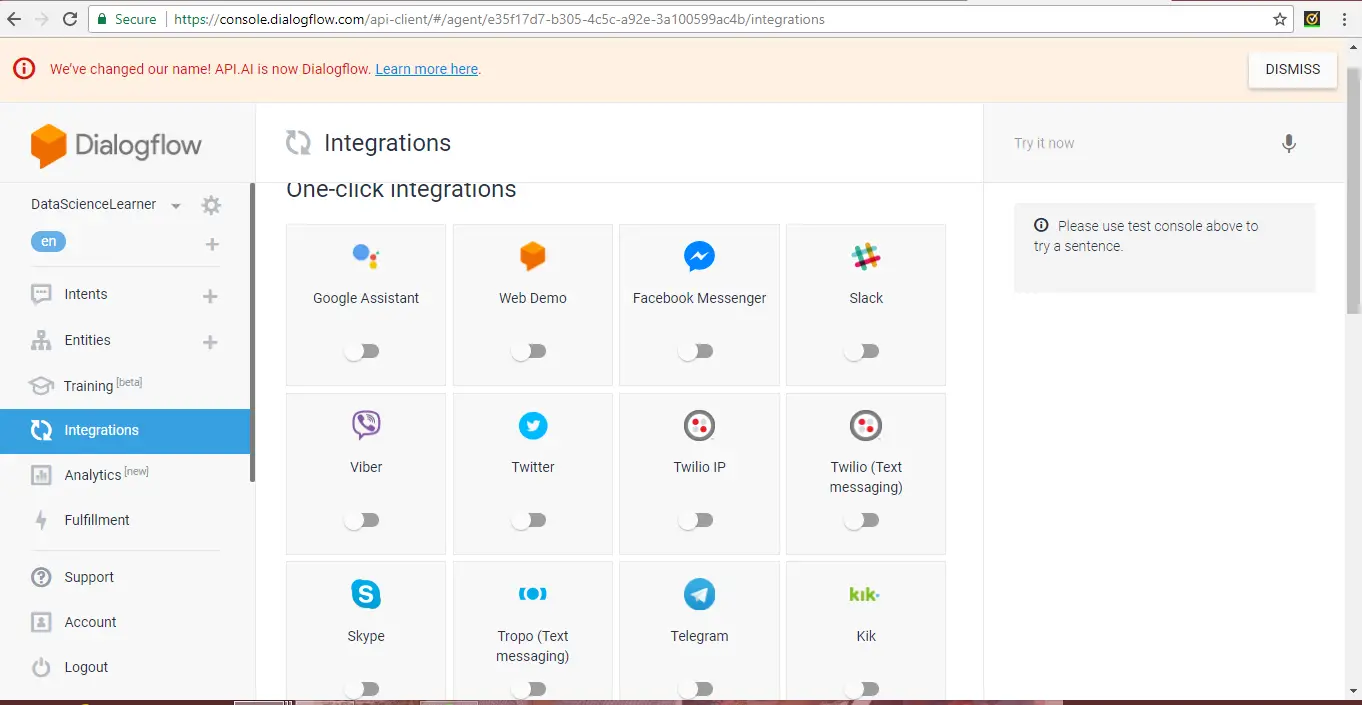The height and width of the screenshot is (705, 1362).
Task: Turn on Facebook Messenger toggle
Action: (695, 351)
